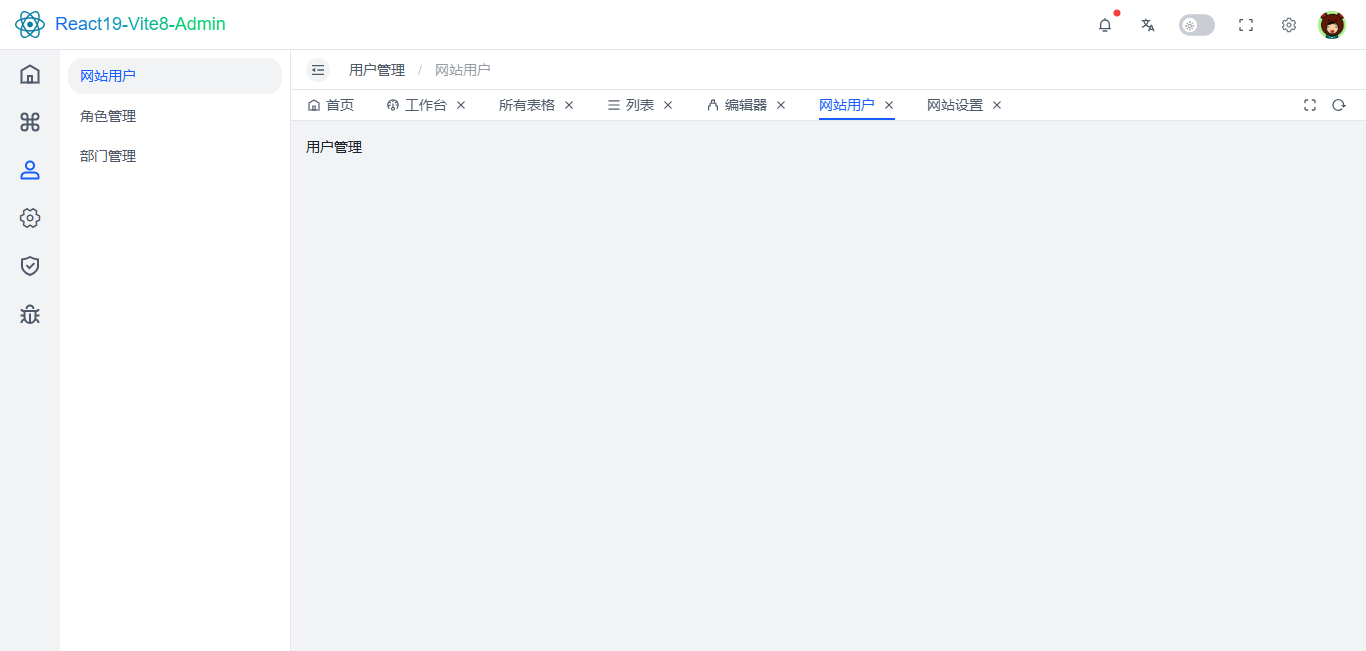Open the header settings gear icon

coord(1289,25)
